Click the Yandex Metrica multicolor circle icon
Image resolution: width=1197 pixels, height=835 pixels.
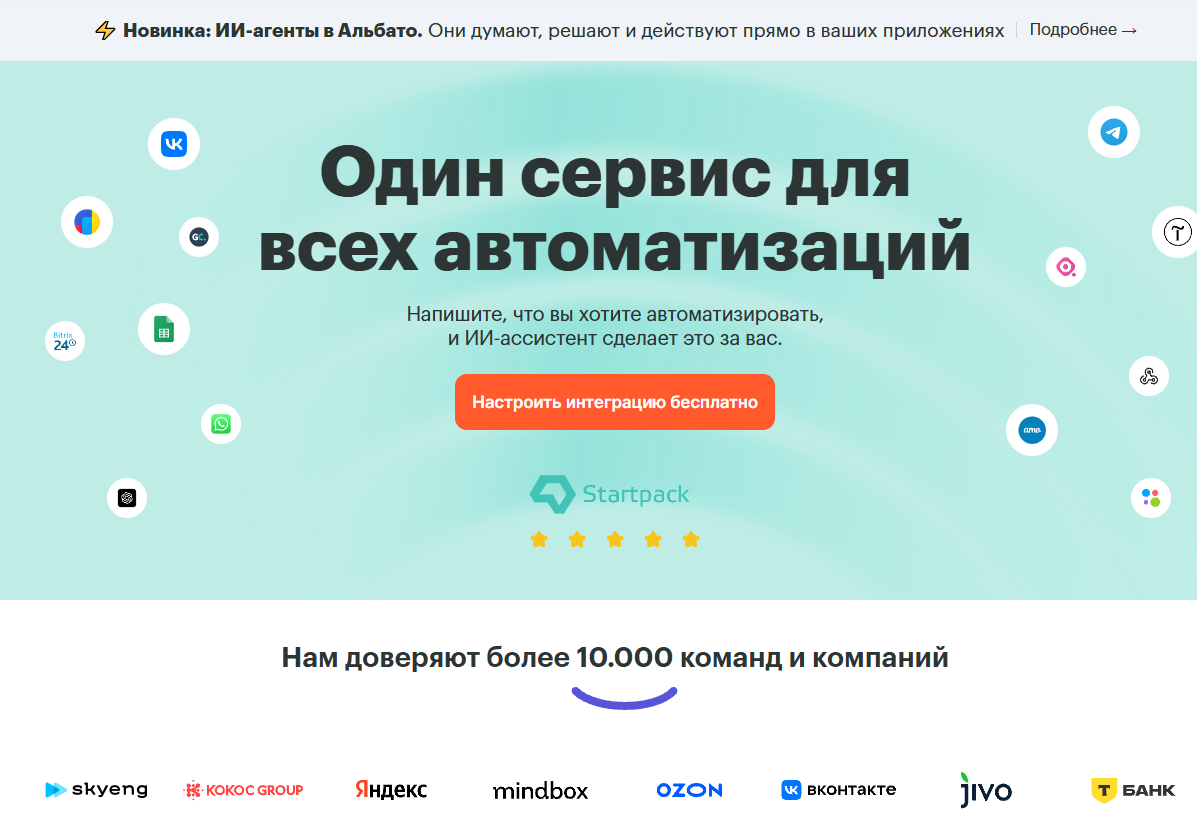tap(87, 222)
